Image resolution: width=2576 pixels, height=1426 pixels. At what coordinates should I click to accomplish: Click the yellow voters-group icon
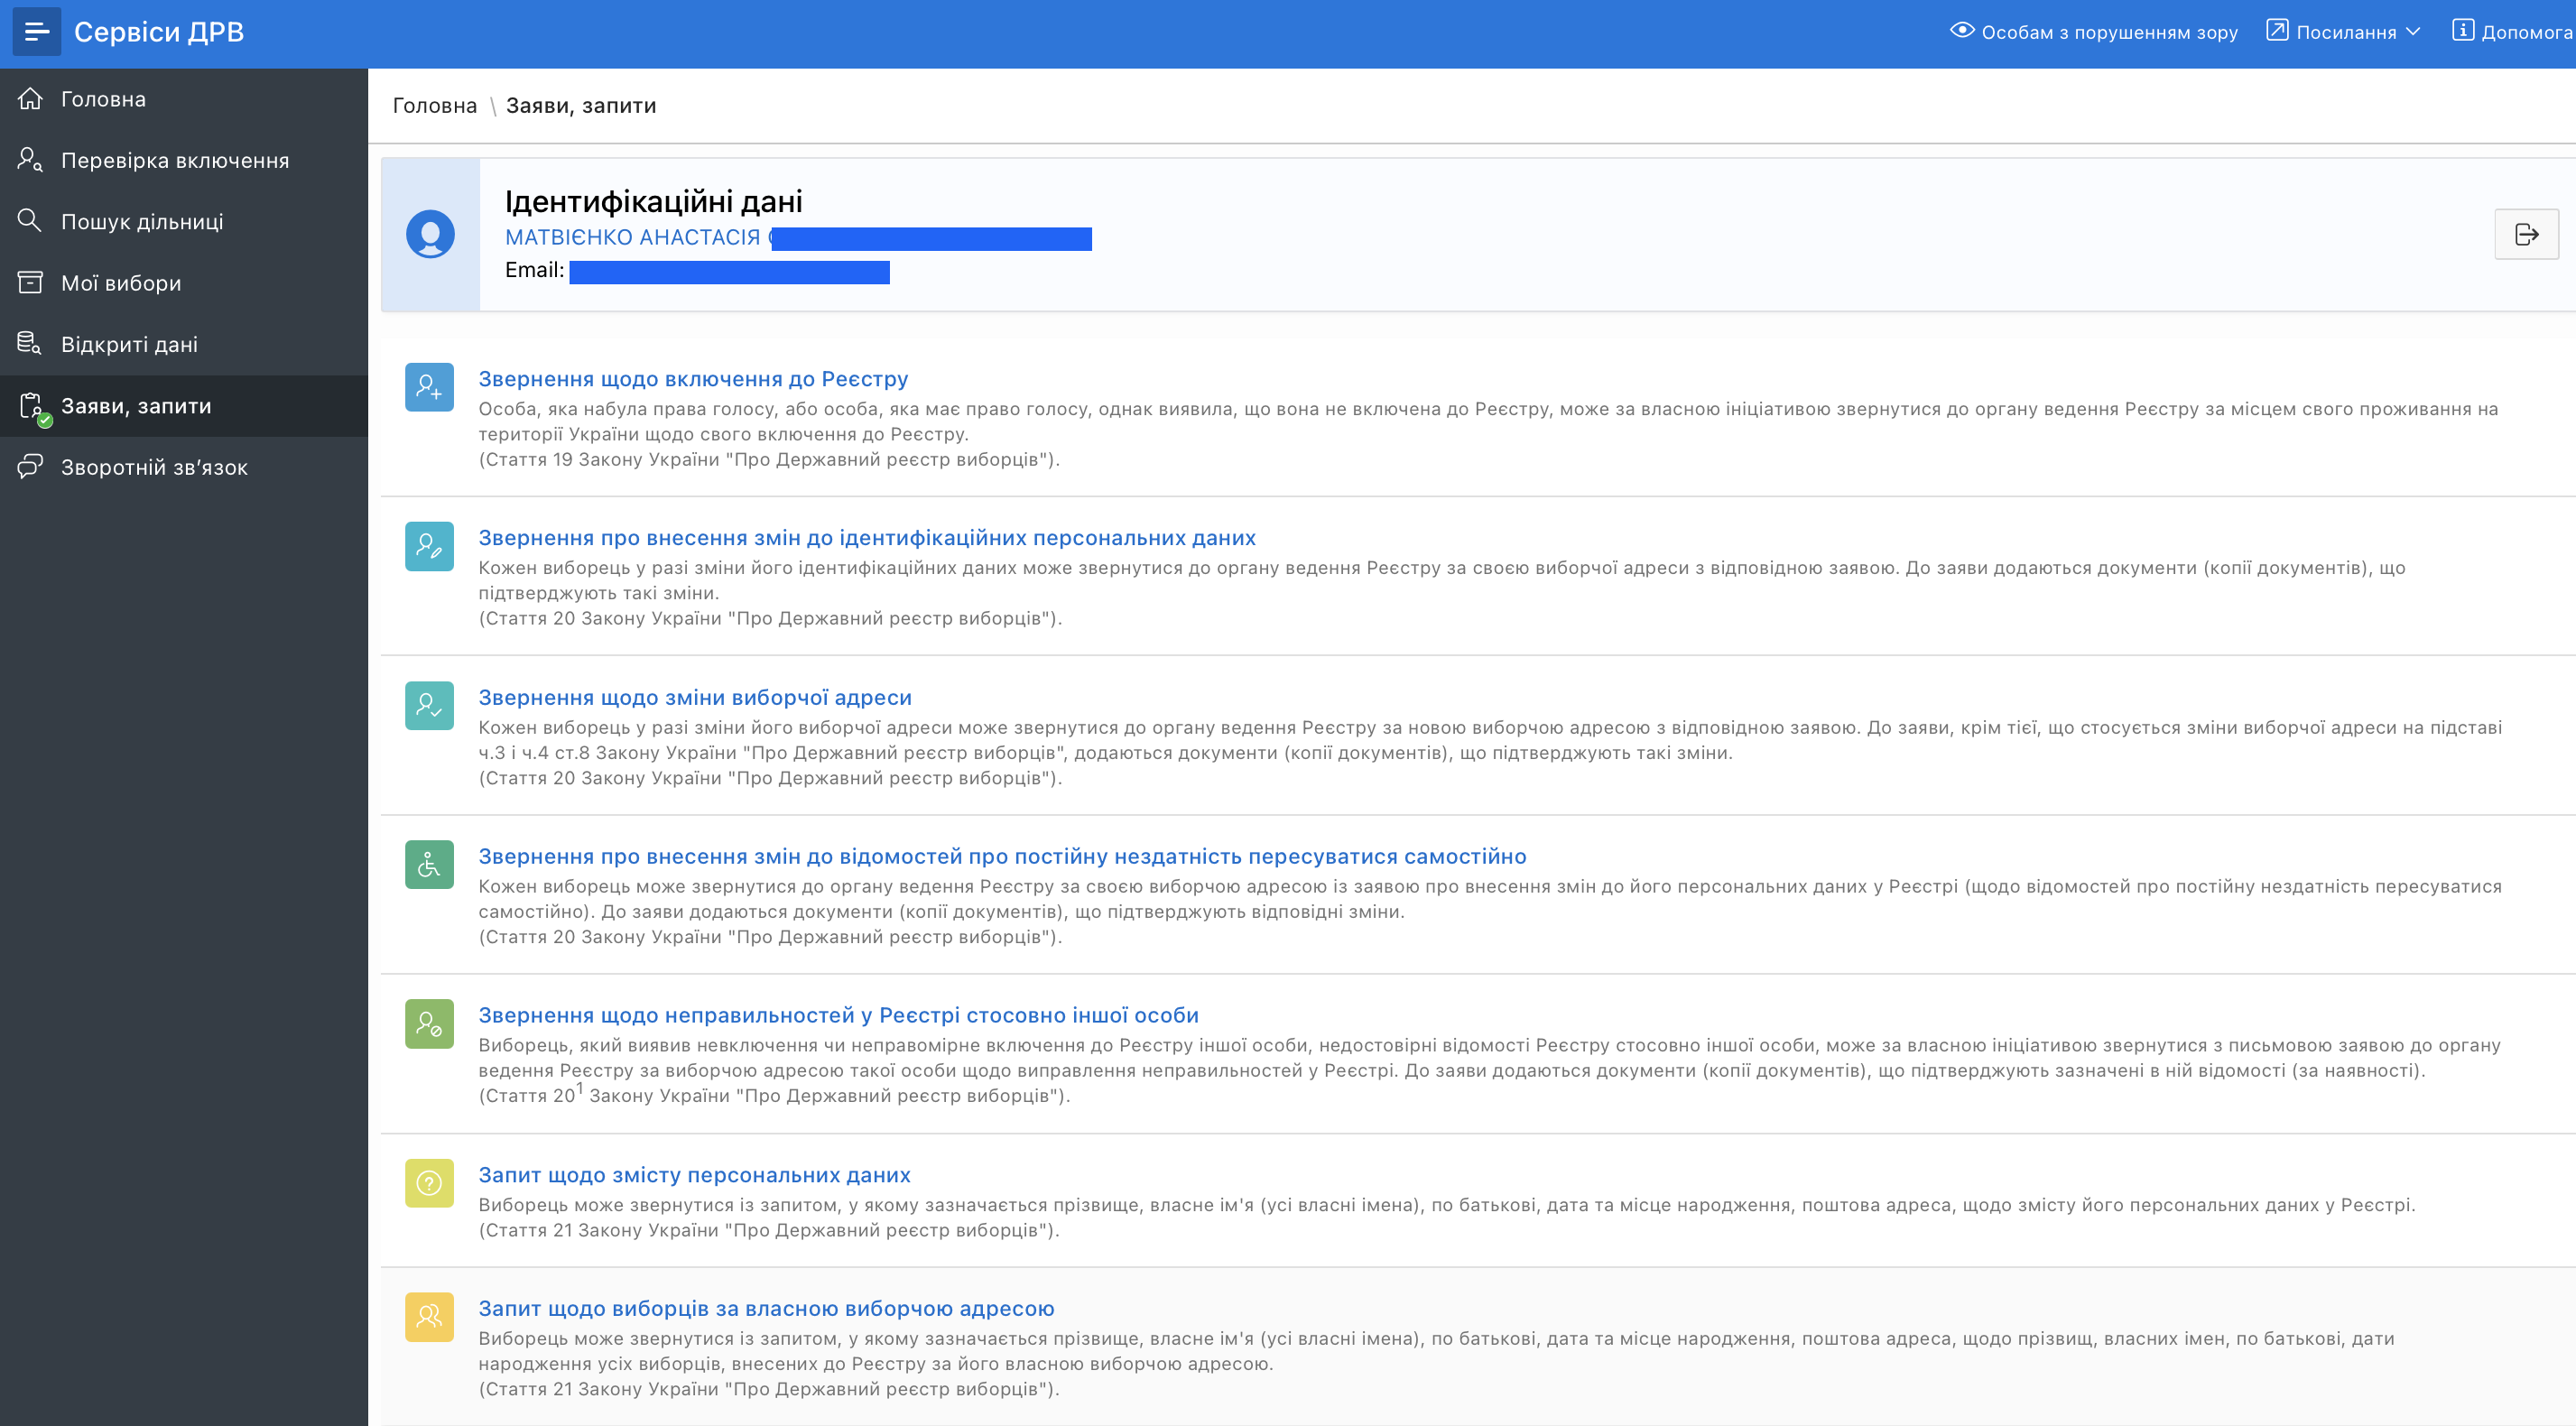click(x=429, y=1316)
